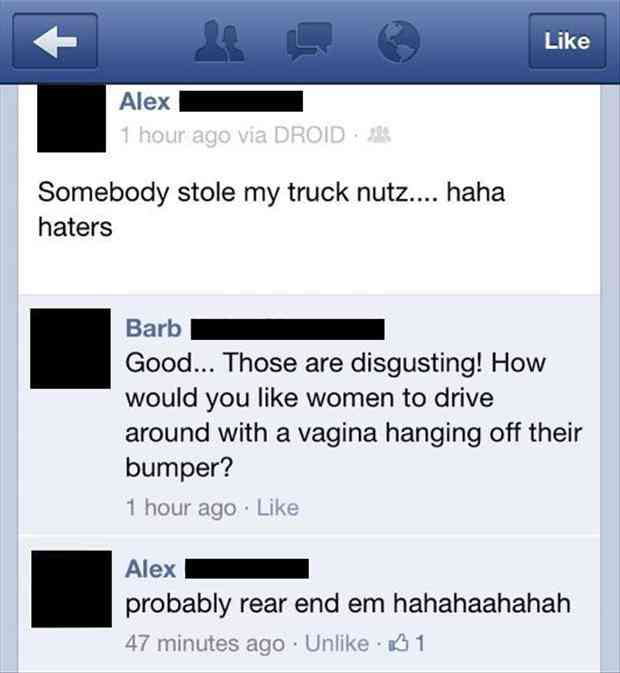Click the Like button in header
The image size is (620, 673).
click(x=567, y=41)
